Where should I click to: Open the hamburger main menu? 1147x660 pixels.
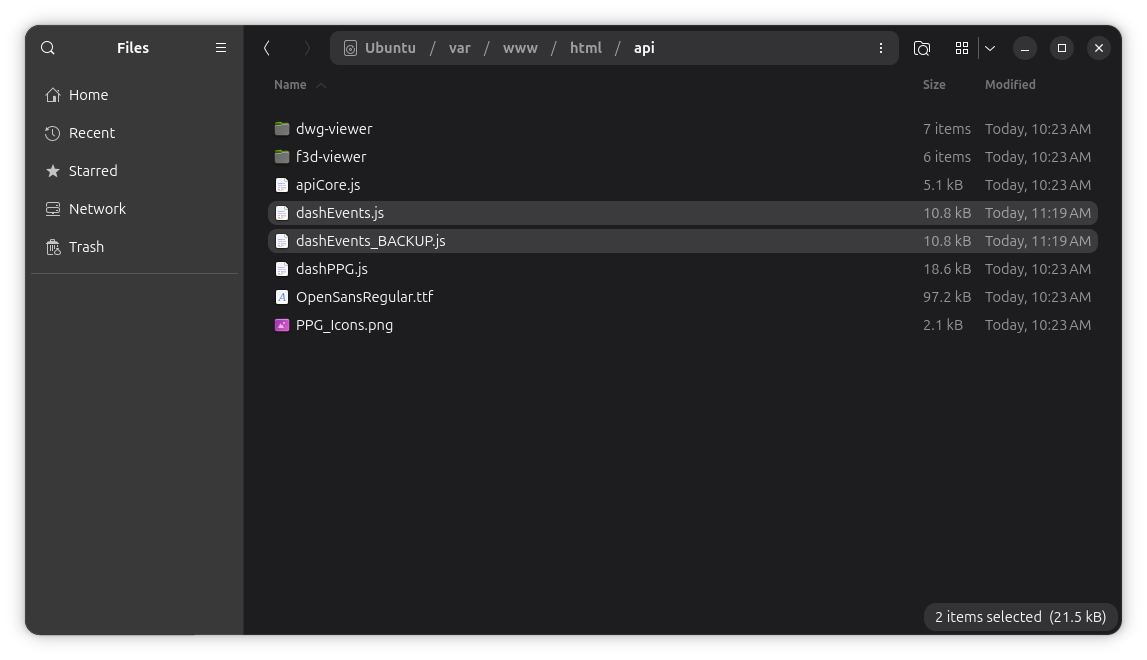point(221,48)
